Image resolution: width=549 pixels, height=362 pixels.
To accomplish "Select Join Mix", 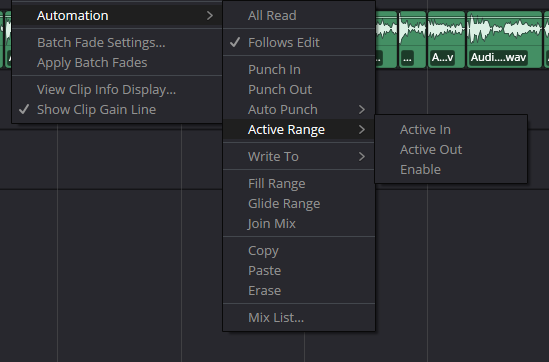I will pos(299,223).
